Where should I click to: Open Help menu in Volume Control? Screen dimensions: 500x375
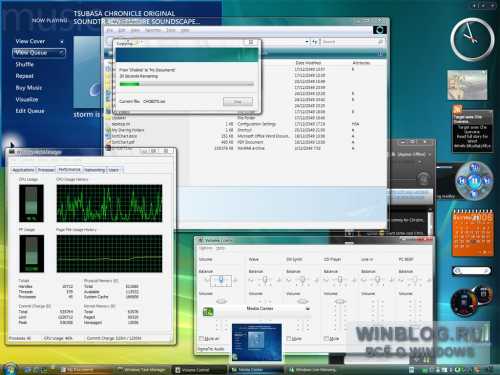220,248
